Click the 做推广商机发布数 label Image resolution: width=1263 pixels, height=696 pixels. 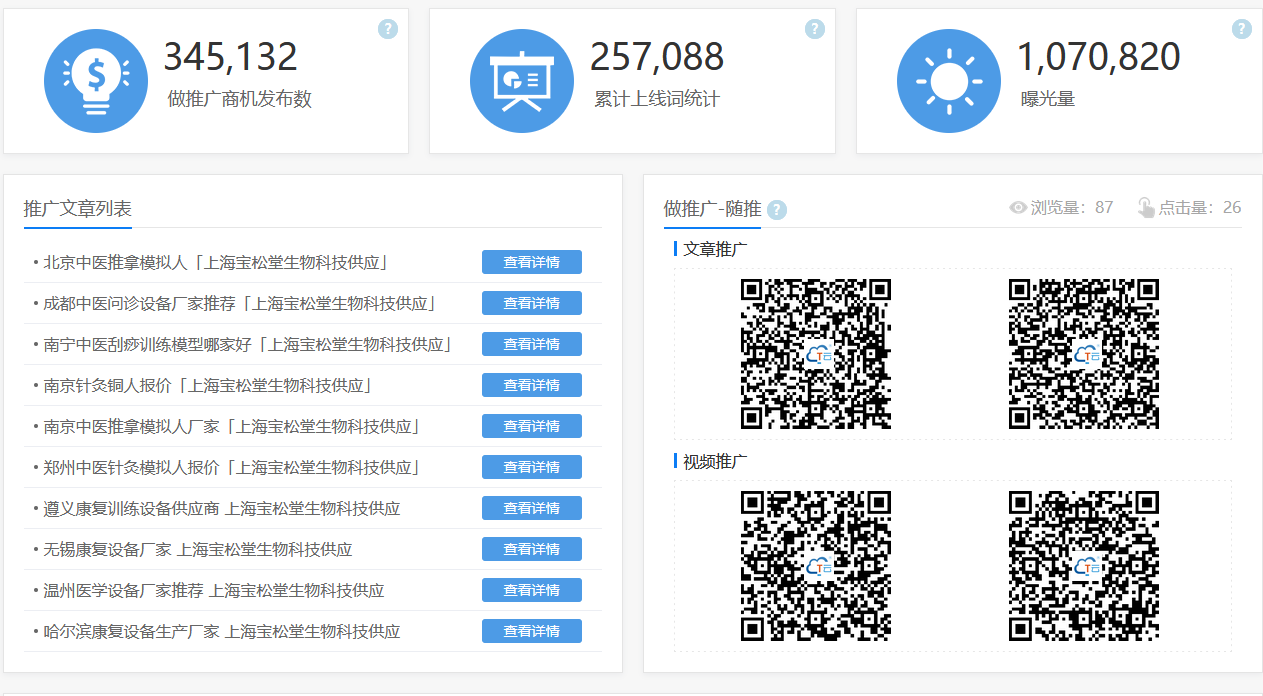240,99
